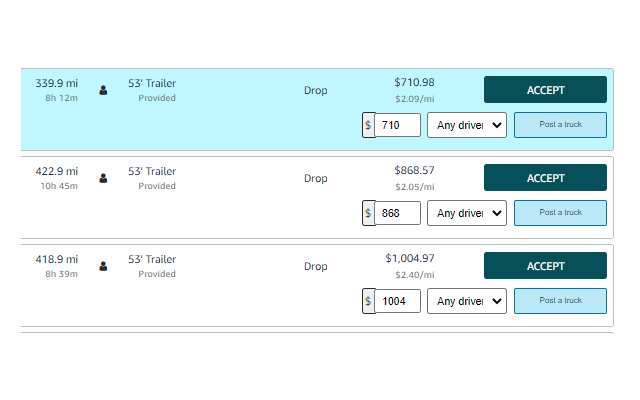Focus the bid field showing 868
Screen dimensions: 640x400
(x=397, y=213)
